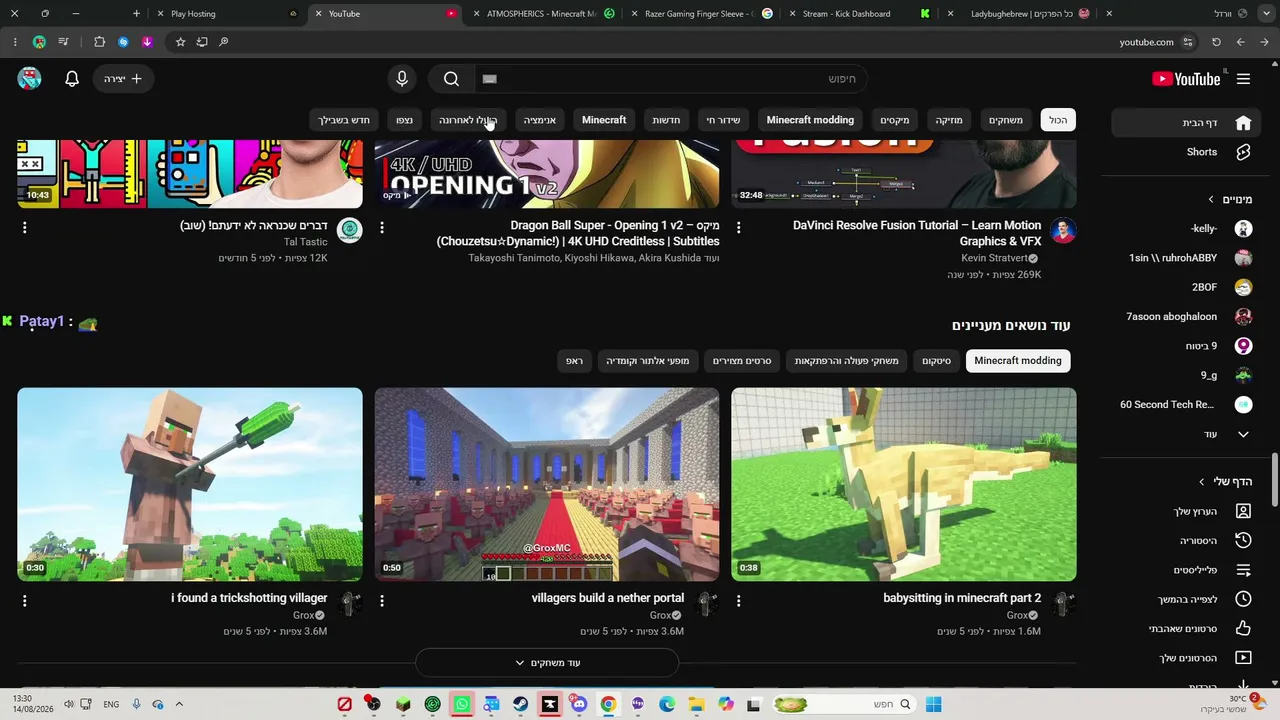Image resolution: width=1280 pixels, height=720 pixels.
Task: Start voice search with the microphone
Action: [x=402, y=79]
